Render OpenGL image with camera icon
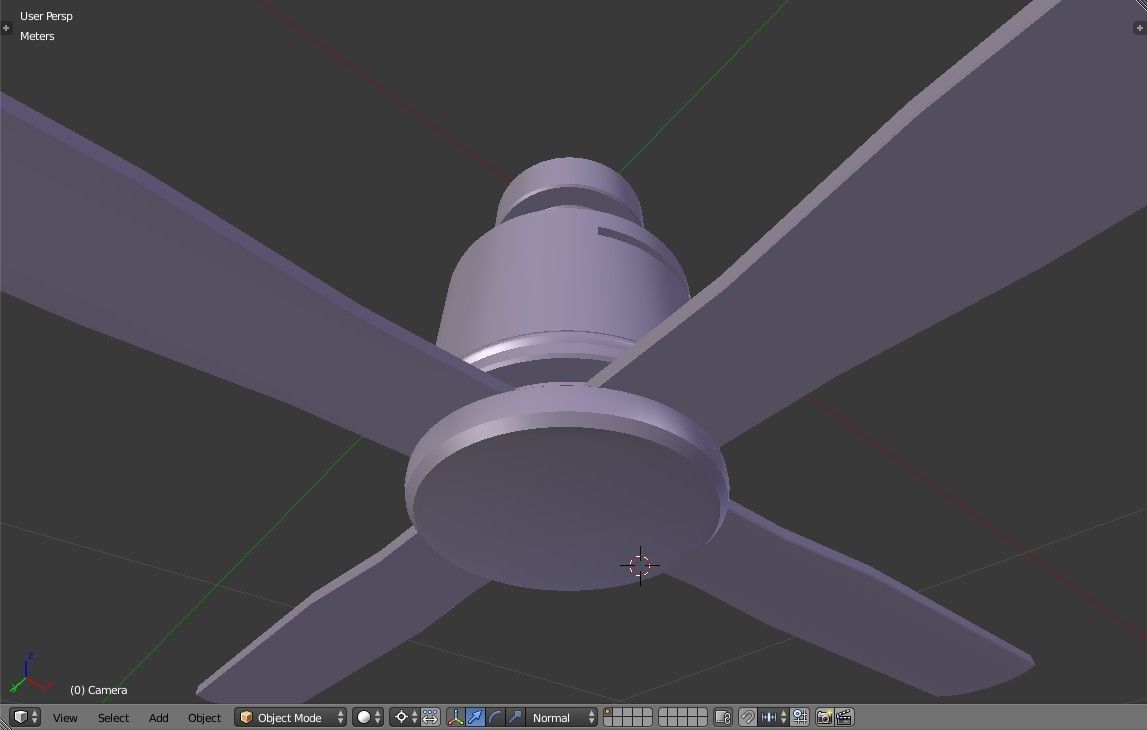The image size is (1147, 730). 824,718
